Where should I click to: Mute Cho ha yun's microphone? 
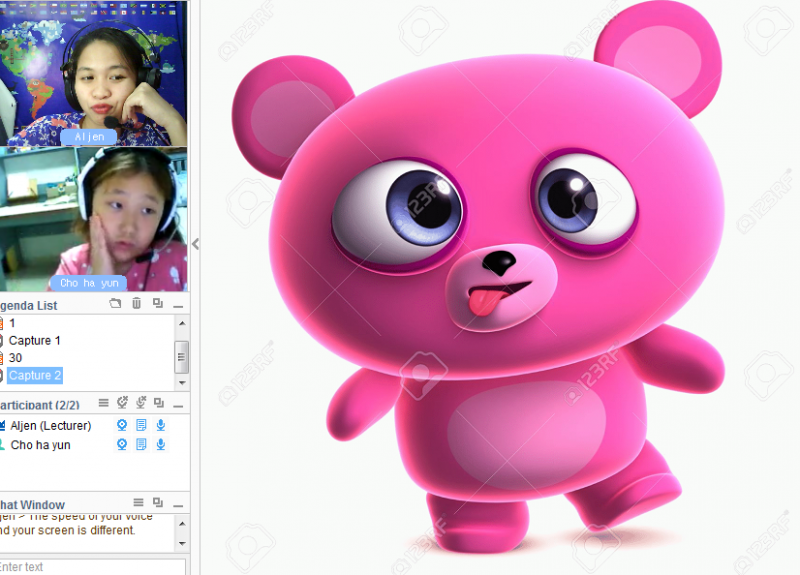(x=160, y=444)
